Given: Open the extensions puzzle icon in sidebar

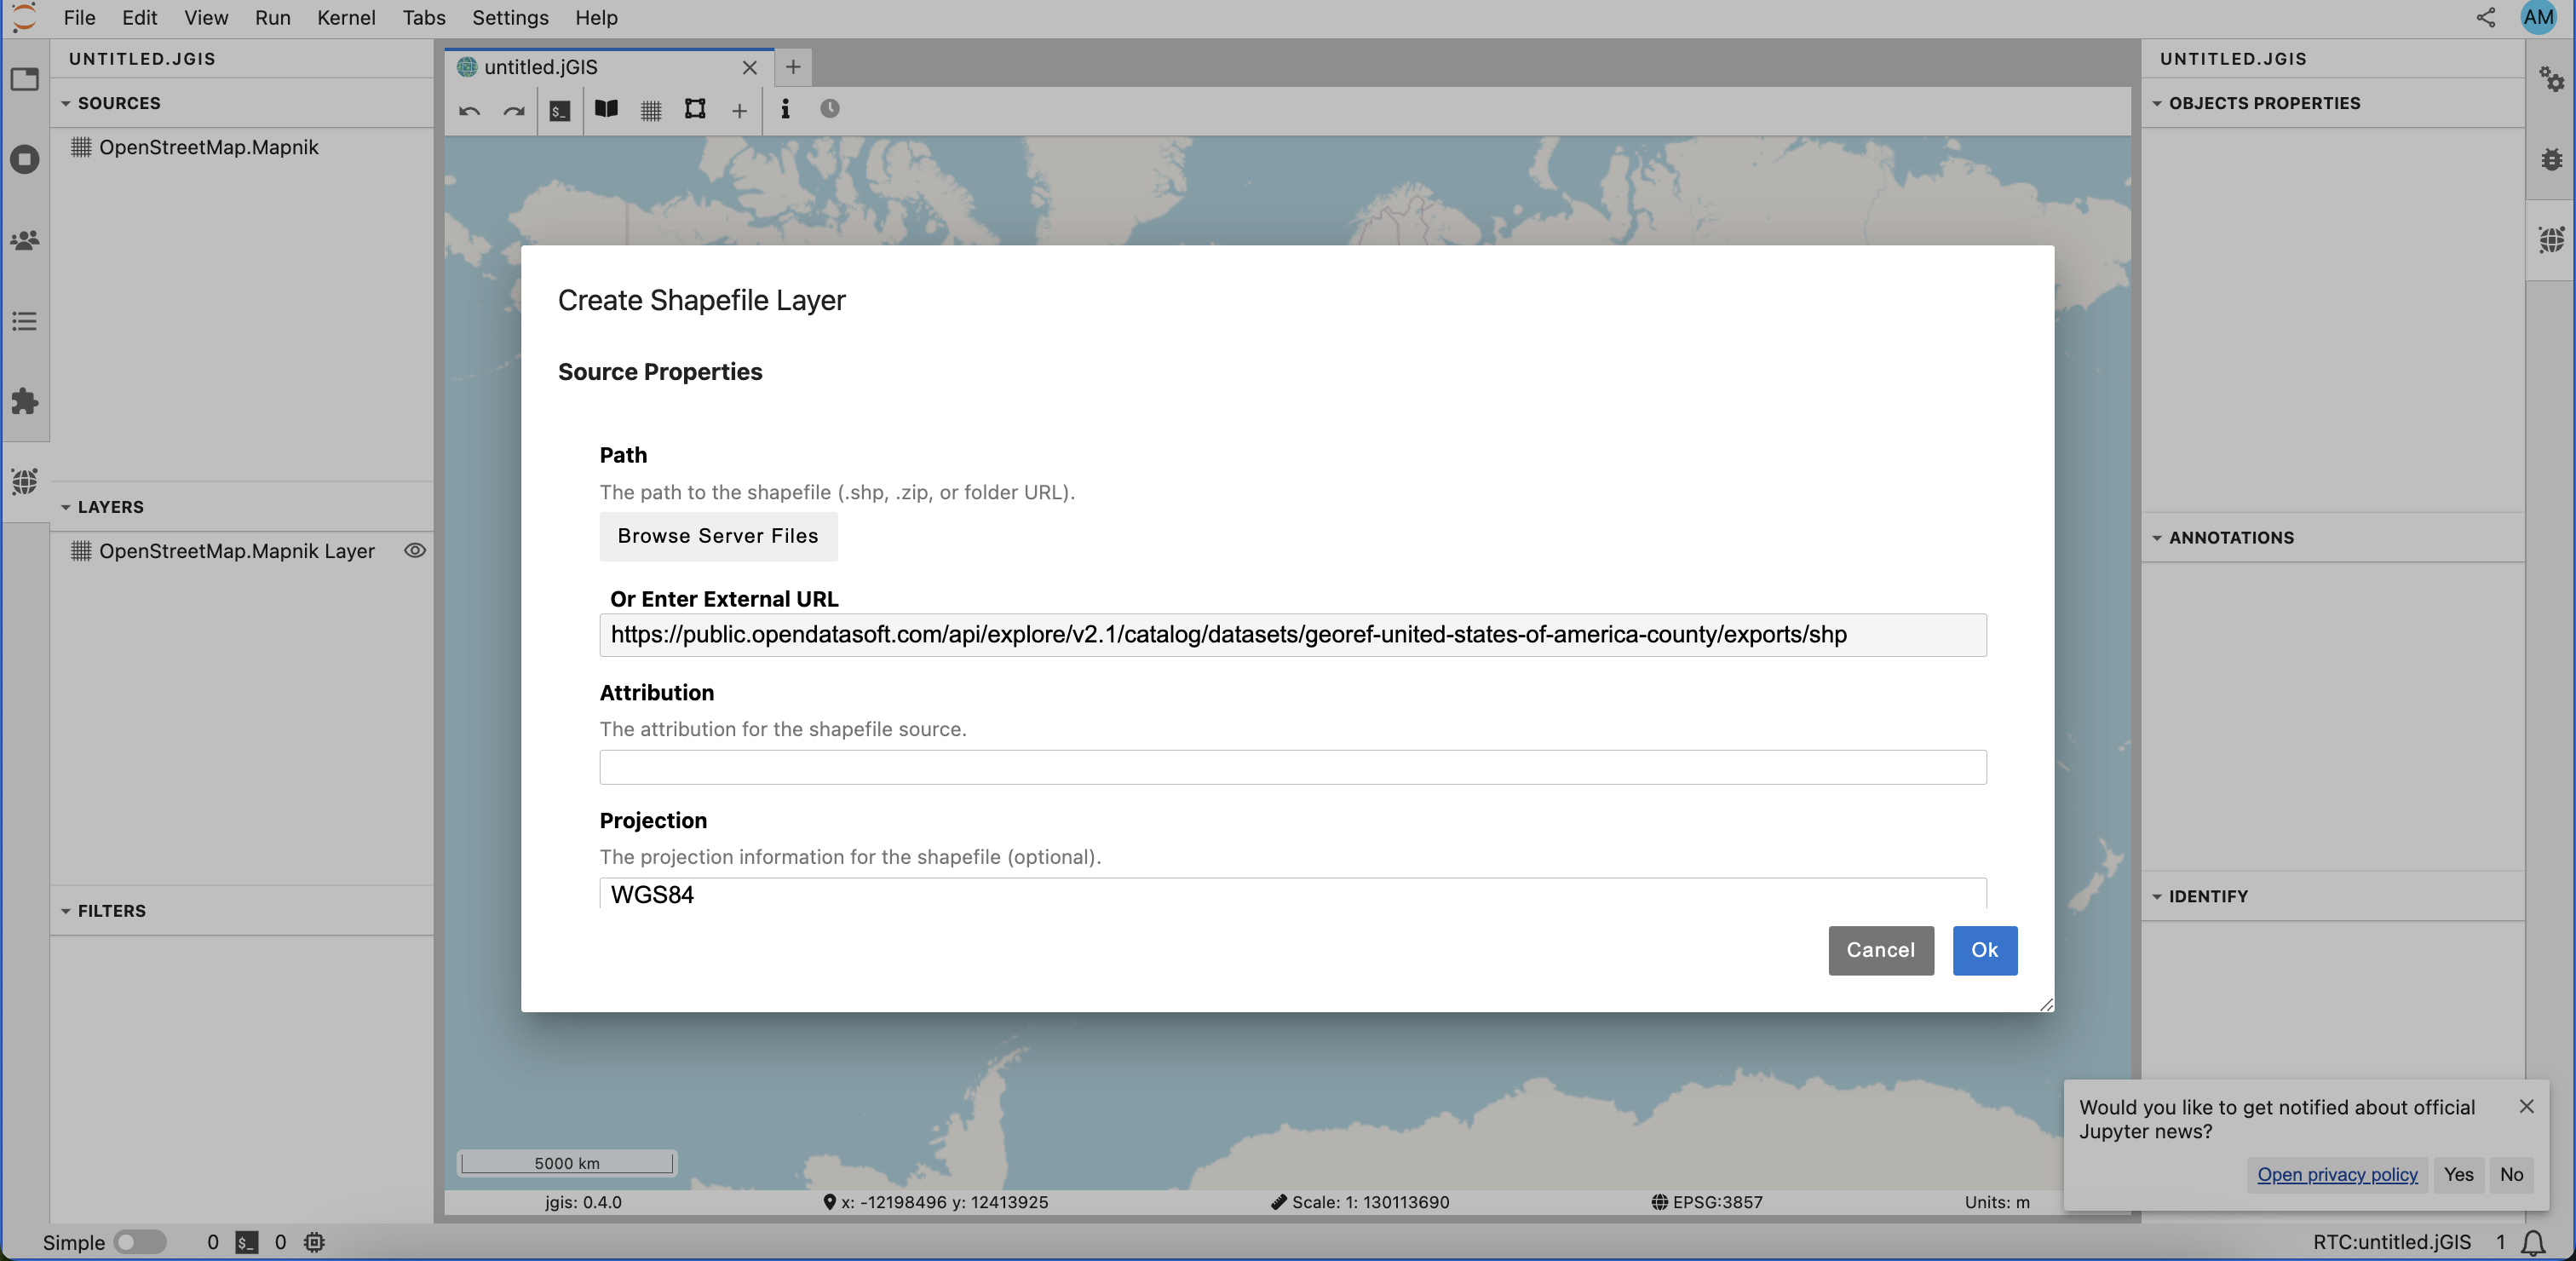Looking at the screenshot, I should (25, 402).
